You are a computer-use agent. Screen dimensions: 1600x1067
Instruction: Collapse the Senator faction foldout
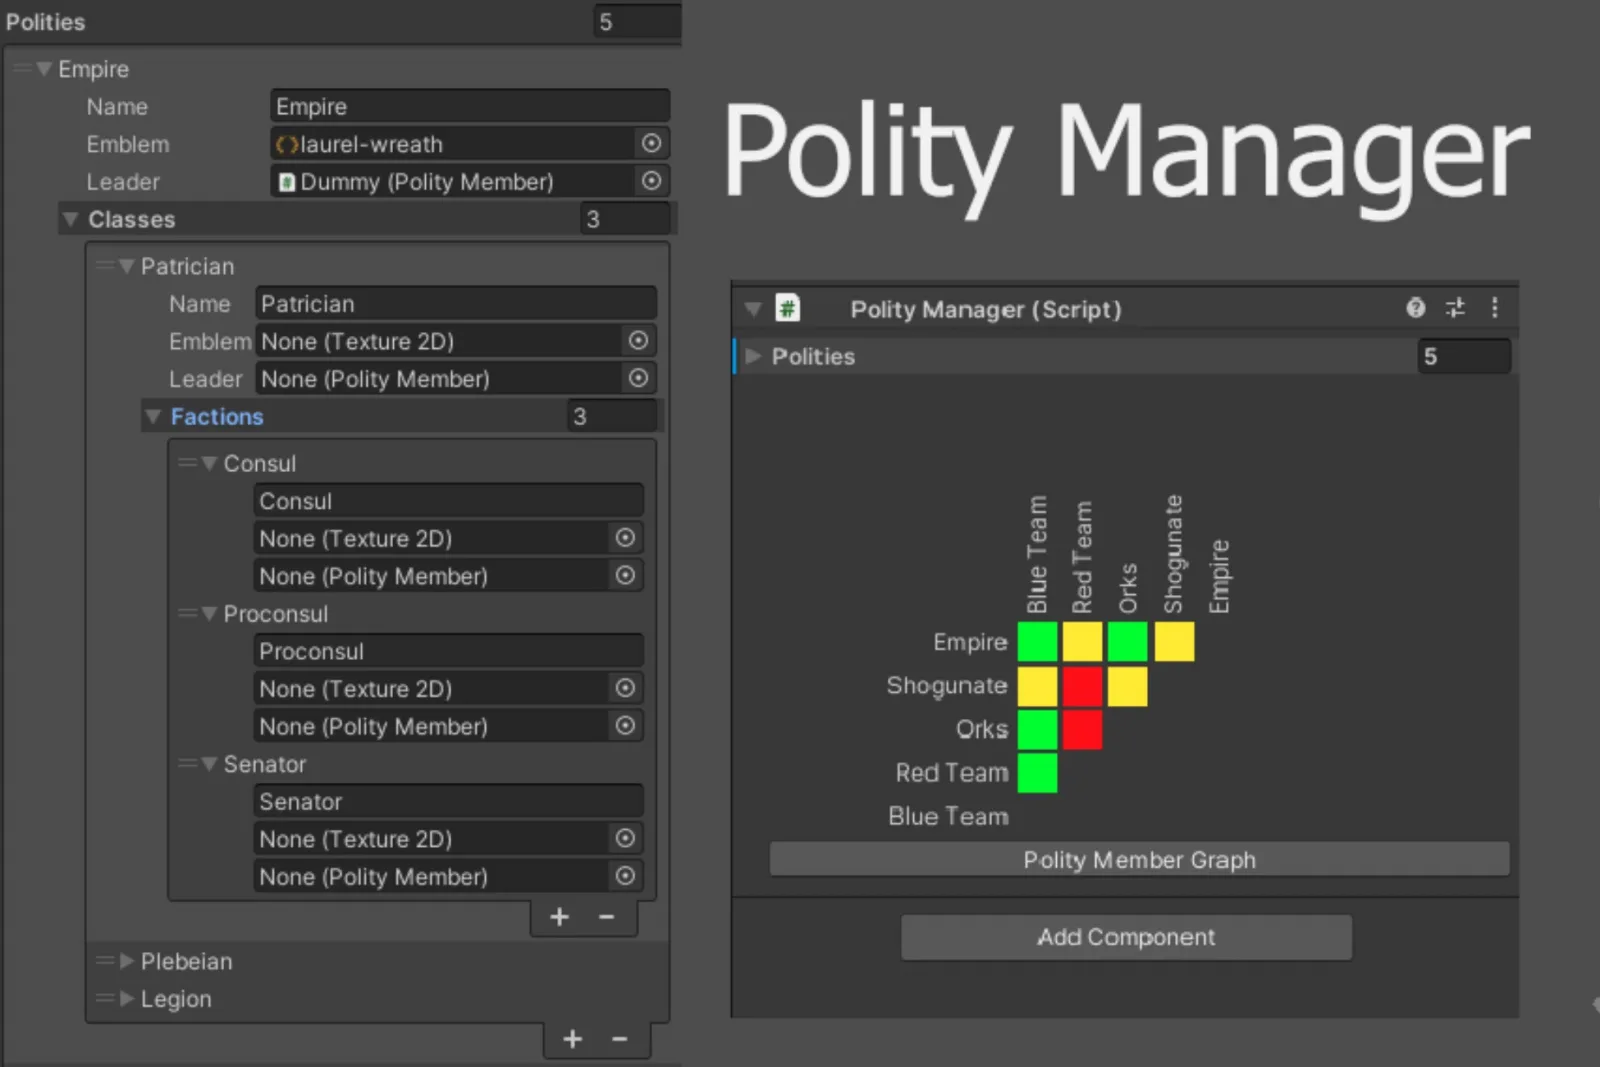(209, 763)
